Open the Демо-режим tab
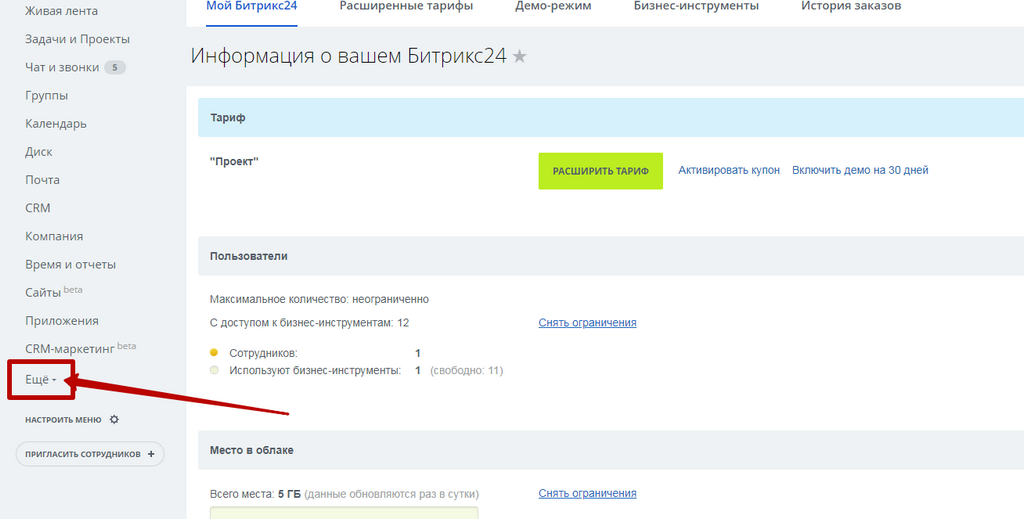The height and width of the screenshot is (519, 1024). tap(553, 6)
